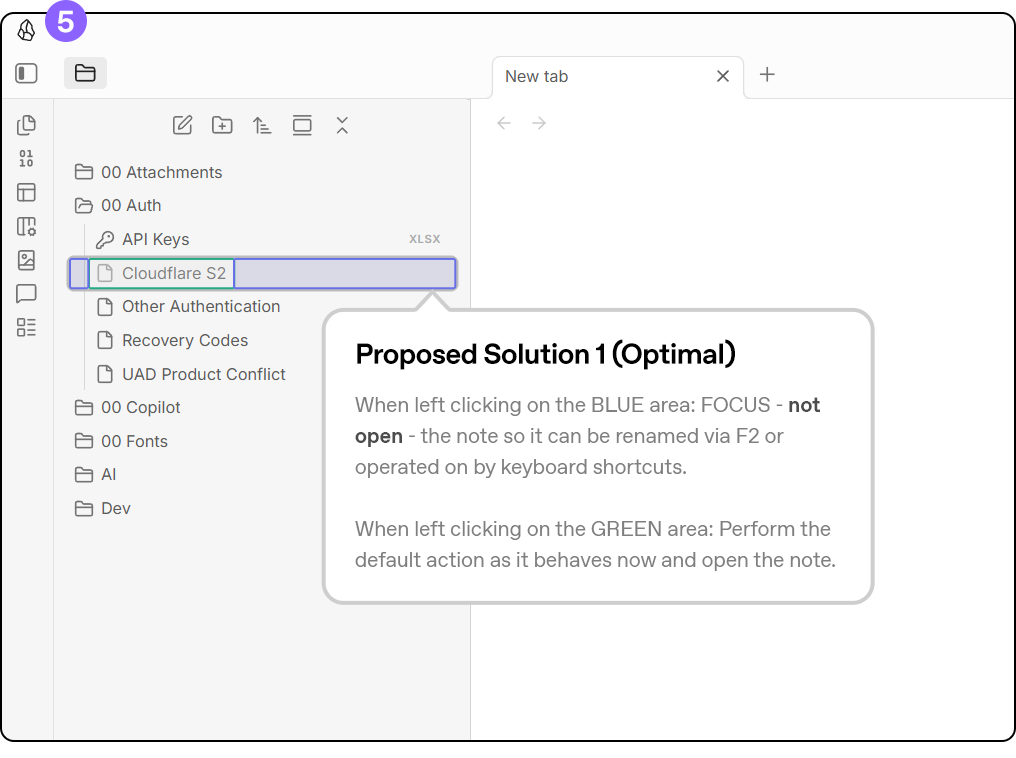This screenshot has height=758, width=1016.
Task: Click the image file ribbon icon
Action: (x=26, y=260)
